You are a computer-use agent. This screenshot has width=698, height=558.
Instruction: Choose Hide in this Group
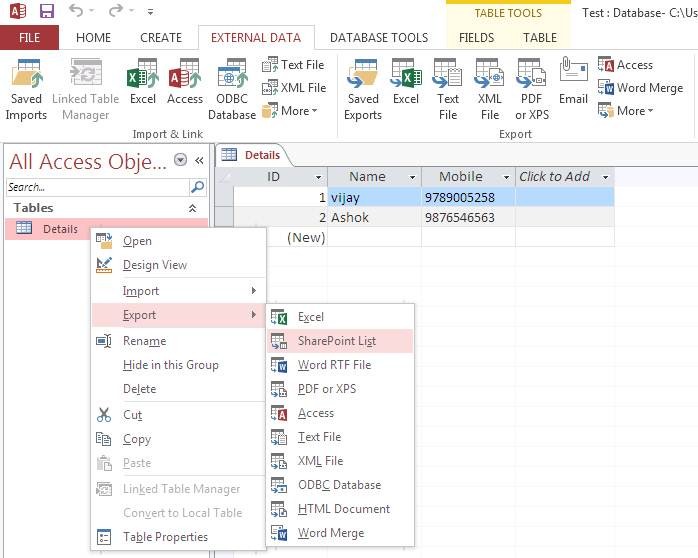coord(178,365)
